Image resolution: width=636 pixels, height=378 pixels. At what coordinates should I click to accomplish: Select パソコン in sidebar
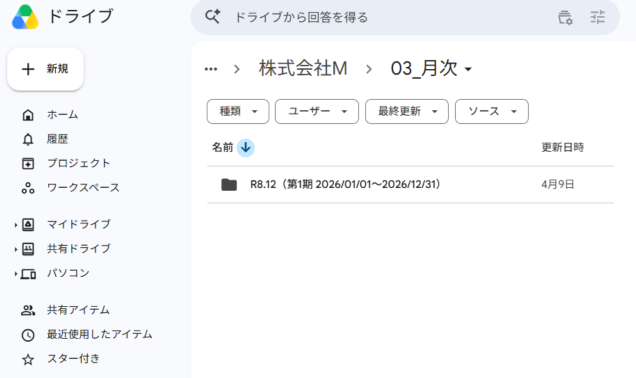click(68, 273)
